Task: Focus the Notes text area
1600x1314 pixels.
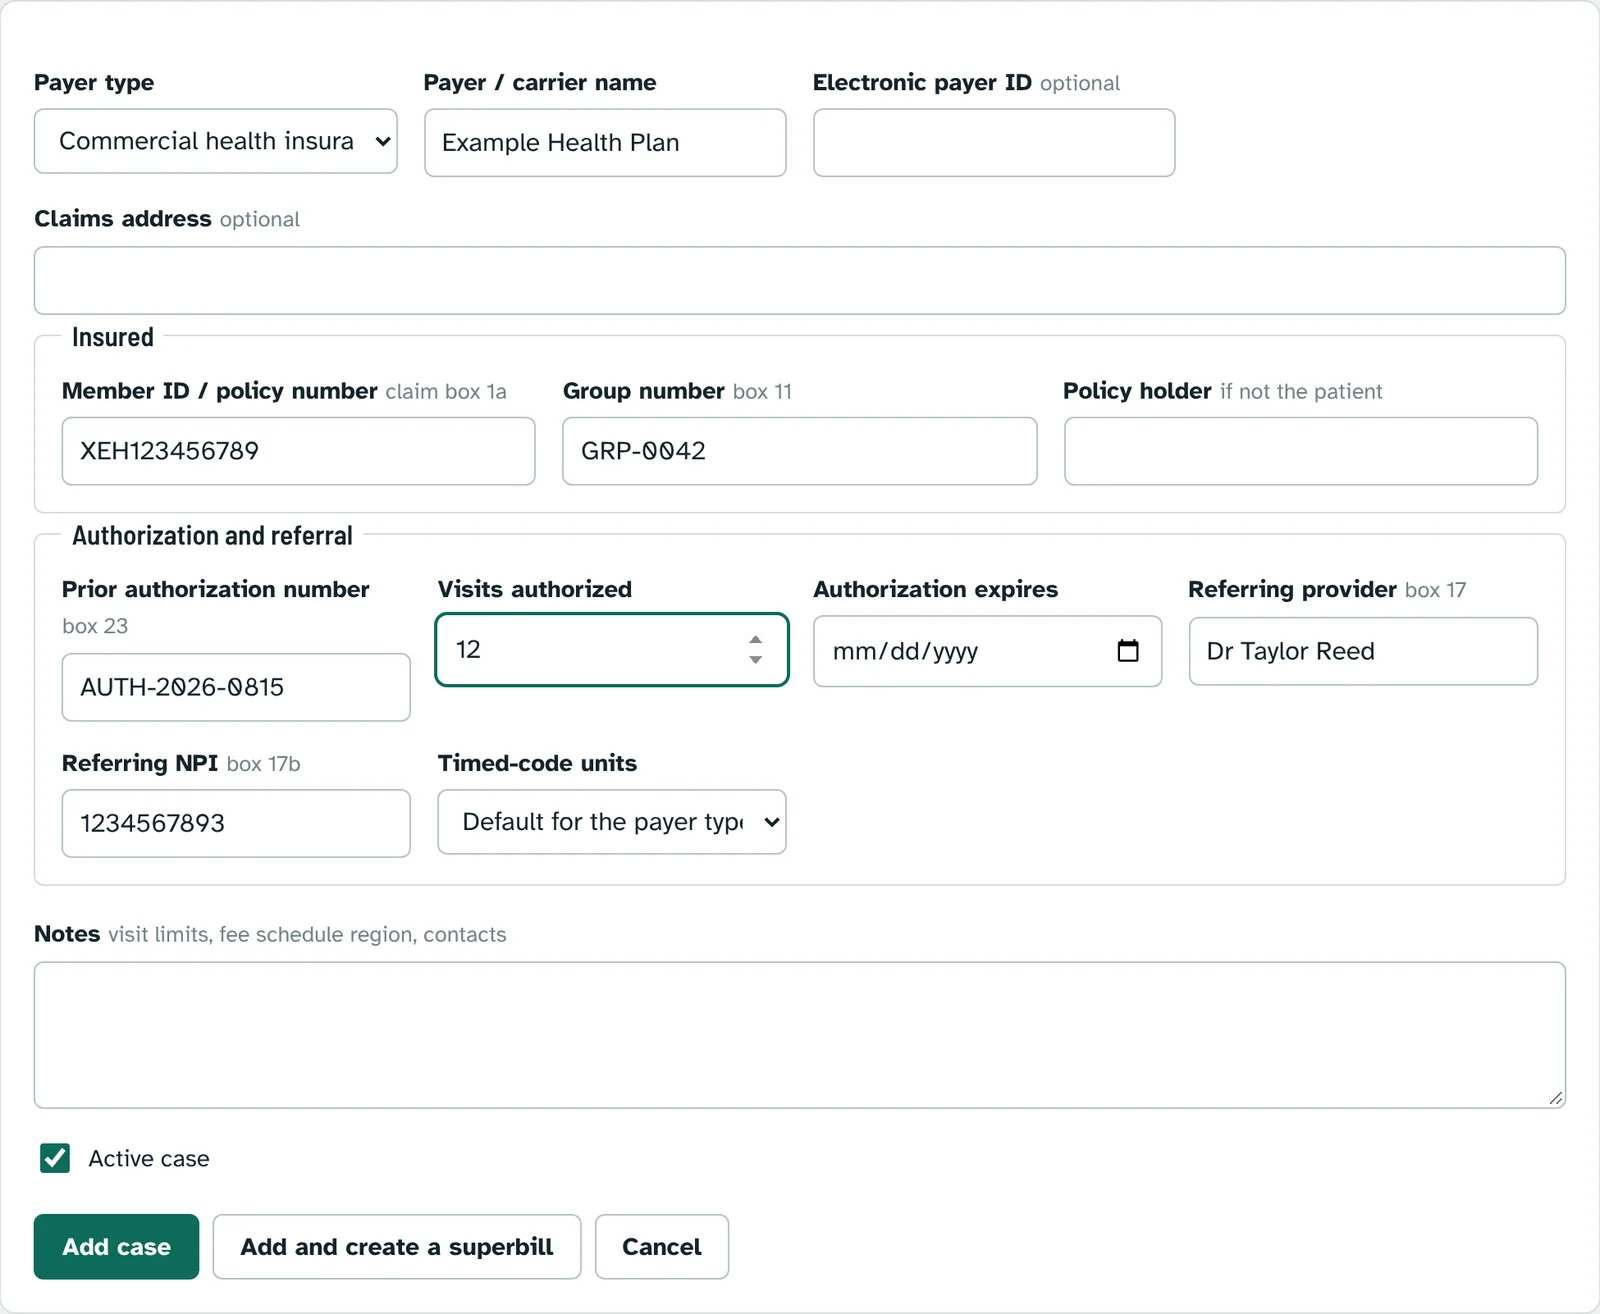Action: coord(800,1035)
